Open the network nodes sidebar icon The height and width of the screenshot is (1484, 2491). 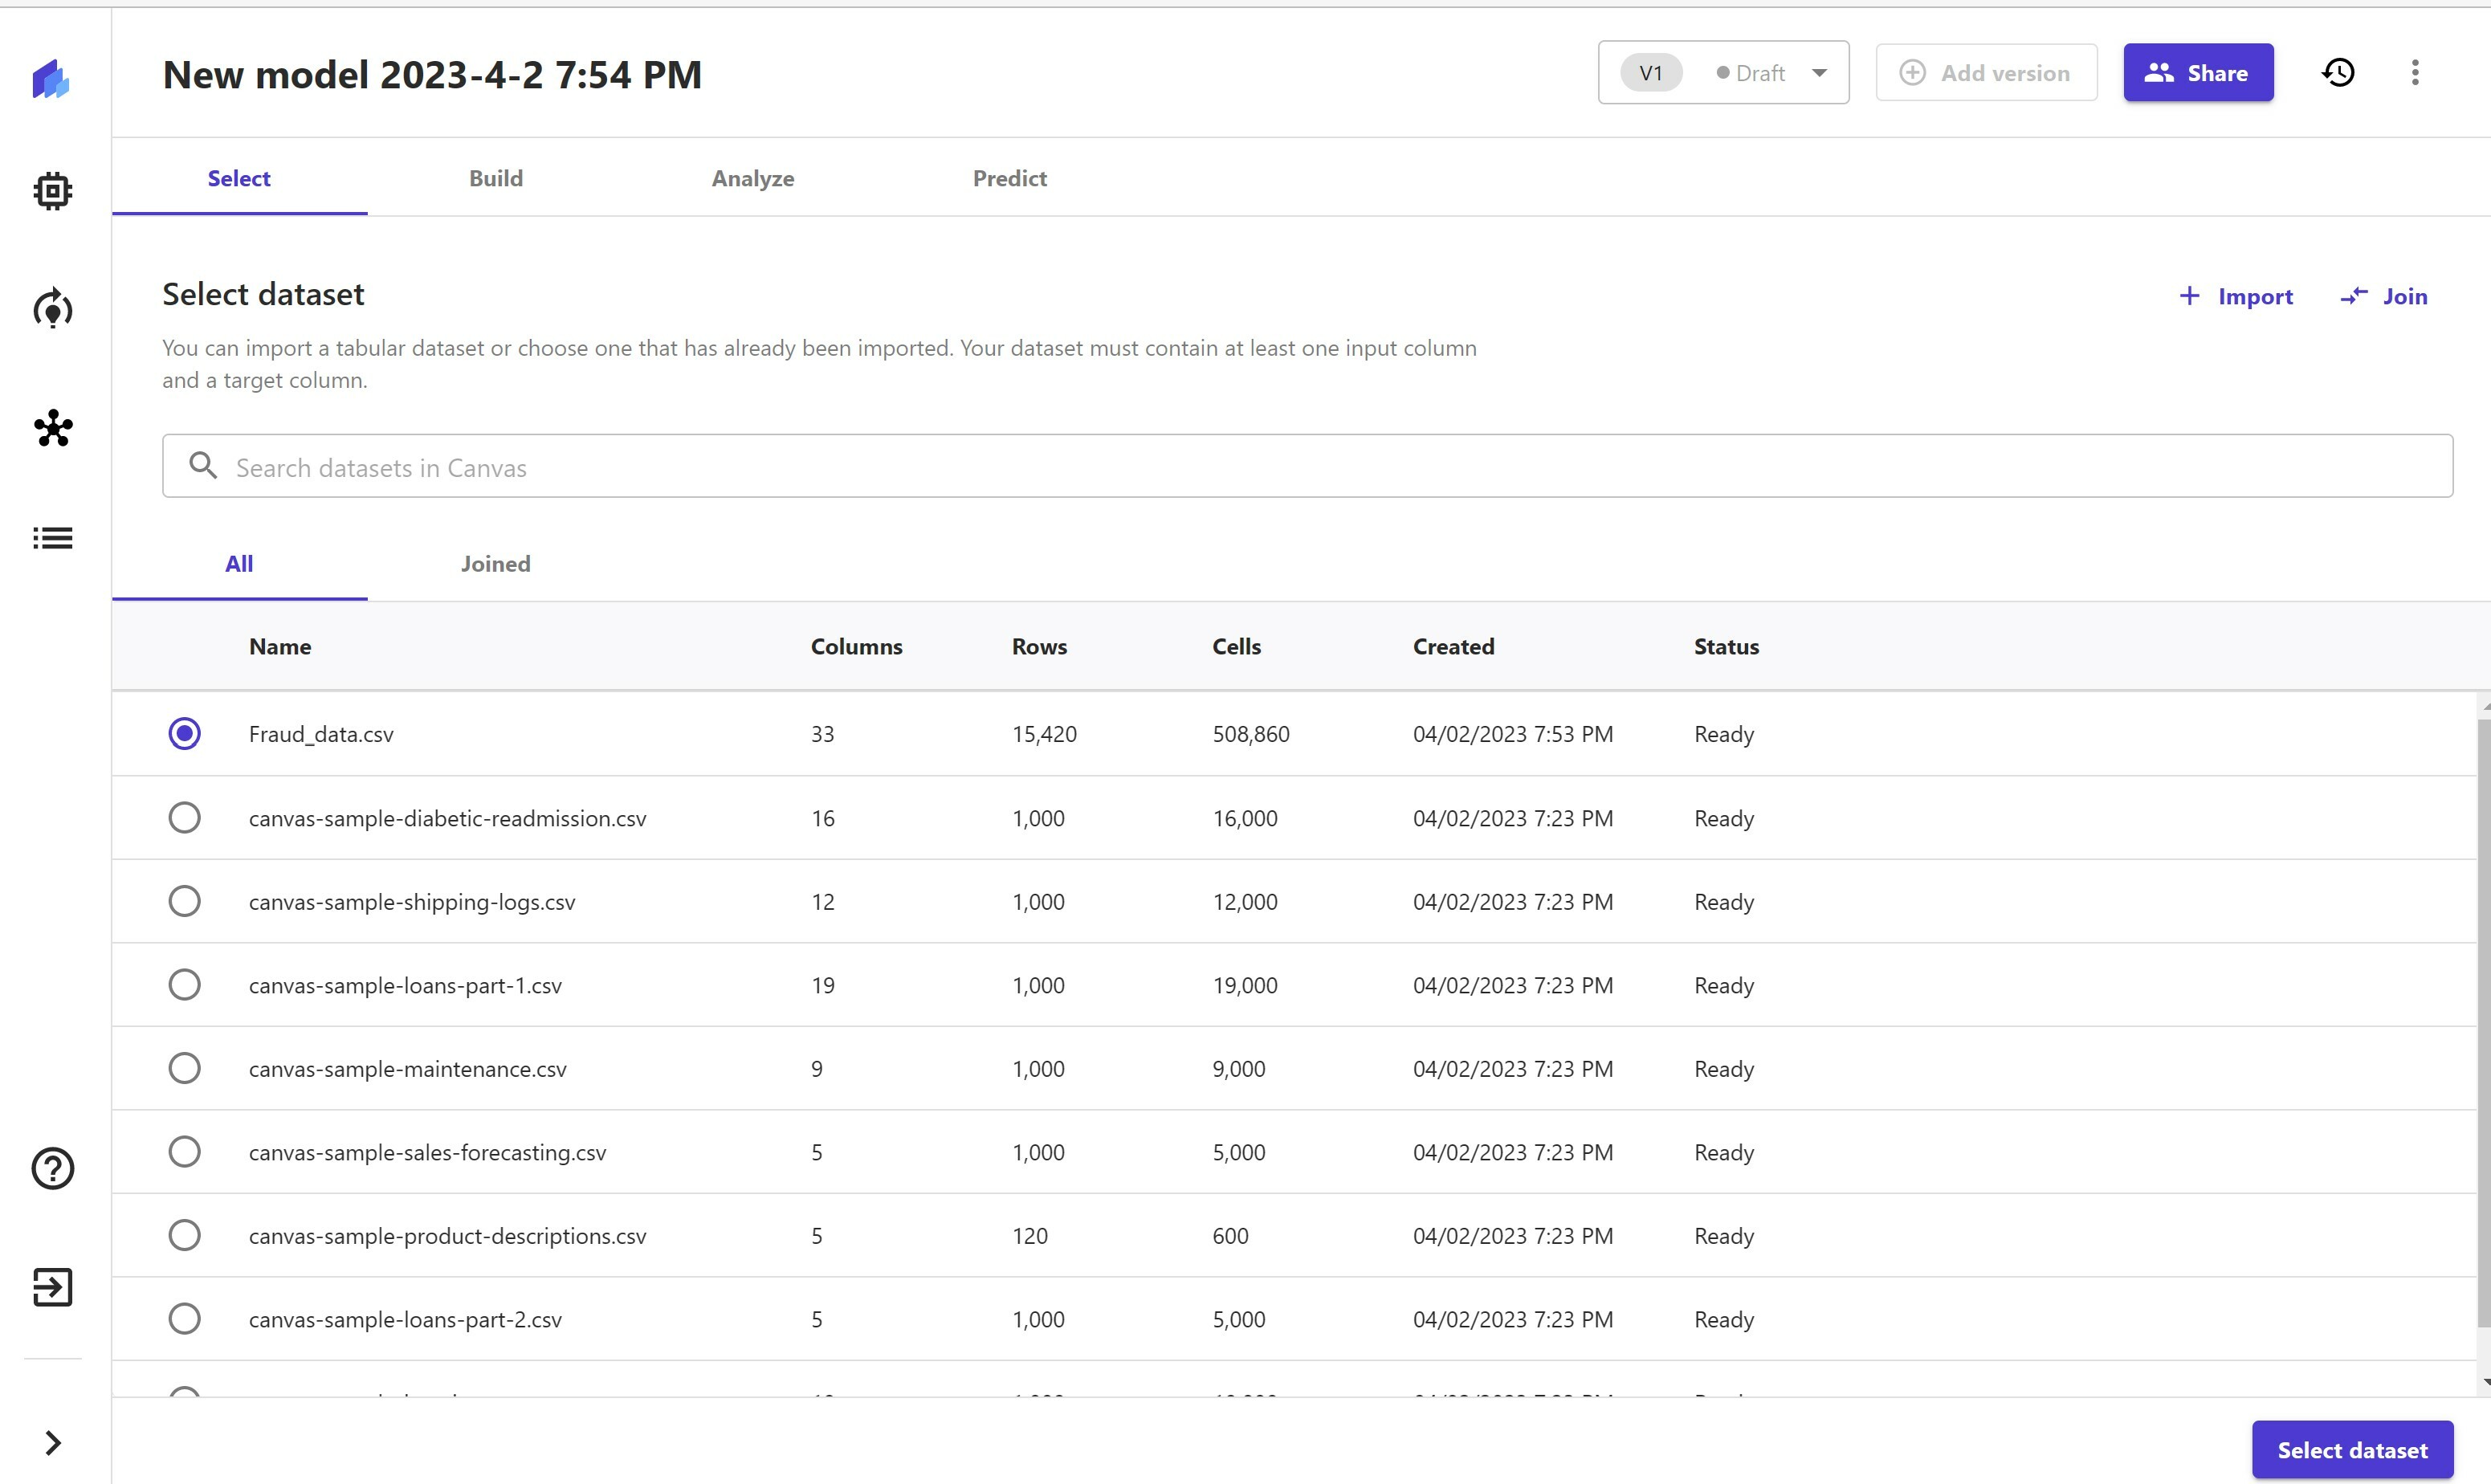53,428
